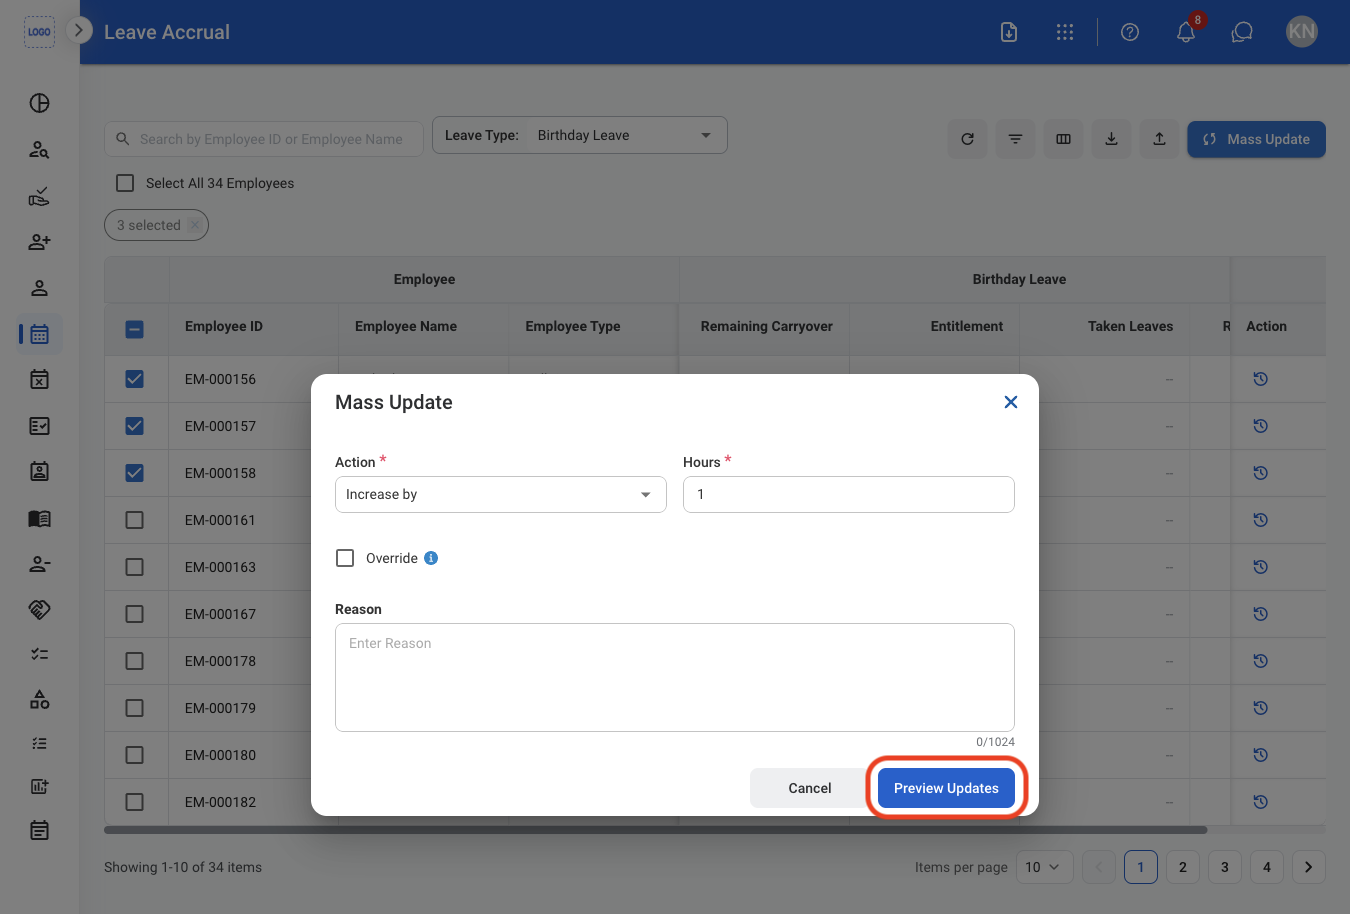Viewport: 1350px width, 914px height.
Task: Open the event note sidebar icon at bottom
Action: [39, 830]
